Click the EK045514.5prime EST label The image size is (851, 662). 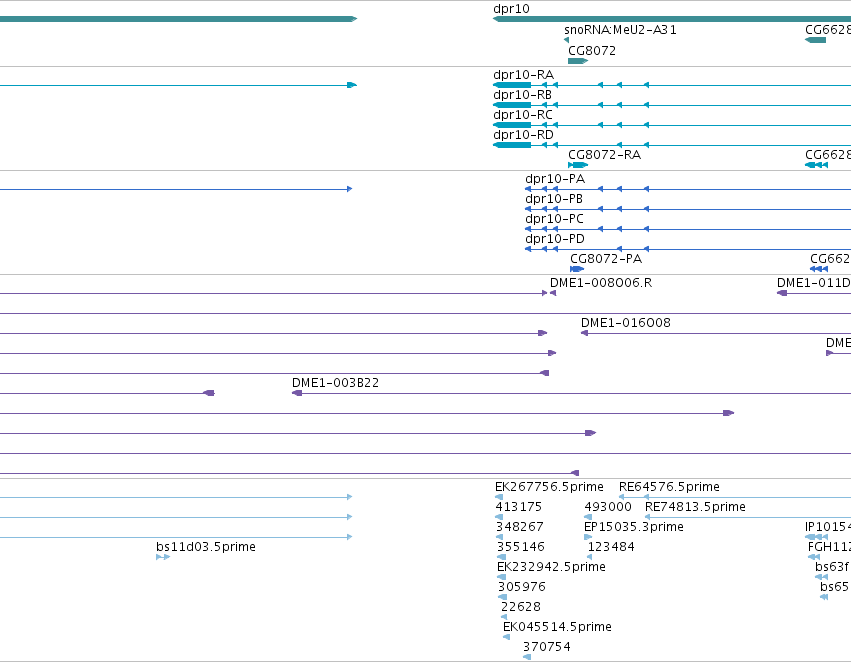pyautogui.click(x=557, y=627)
